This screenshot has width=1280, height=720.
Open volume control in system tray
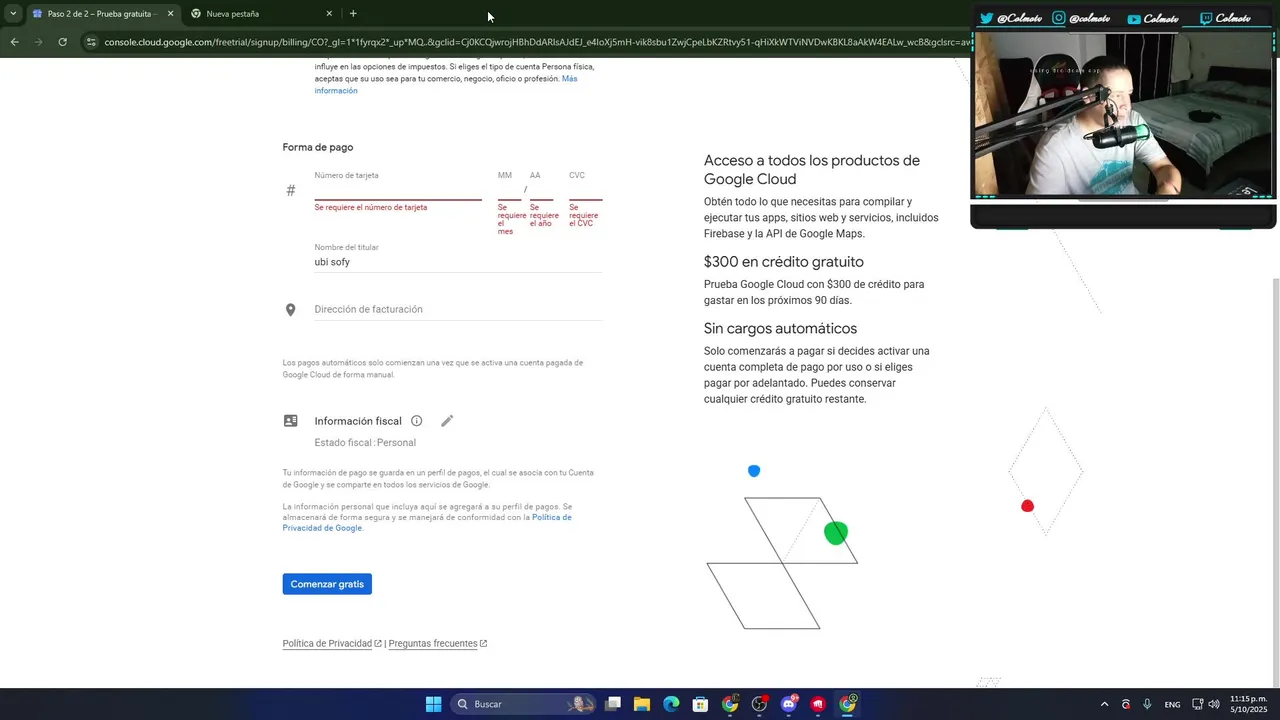[x=1213, y=704]
